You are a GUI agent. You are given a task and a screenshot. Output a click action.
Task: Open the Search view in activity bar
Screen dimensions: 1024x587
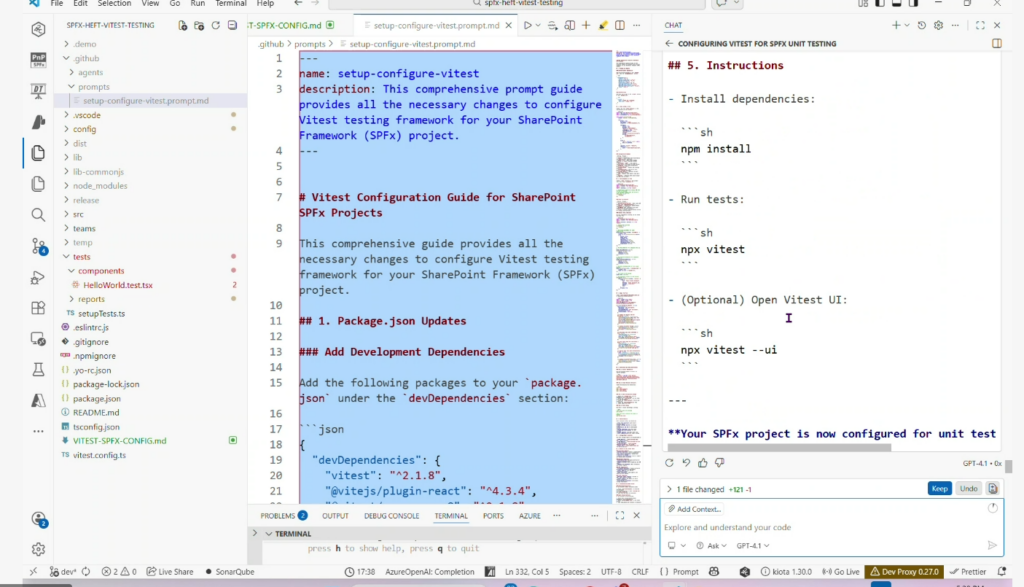pos(38,215)
